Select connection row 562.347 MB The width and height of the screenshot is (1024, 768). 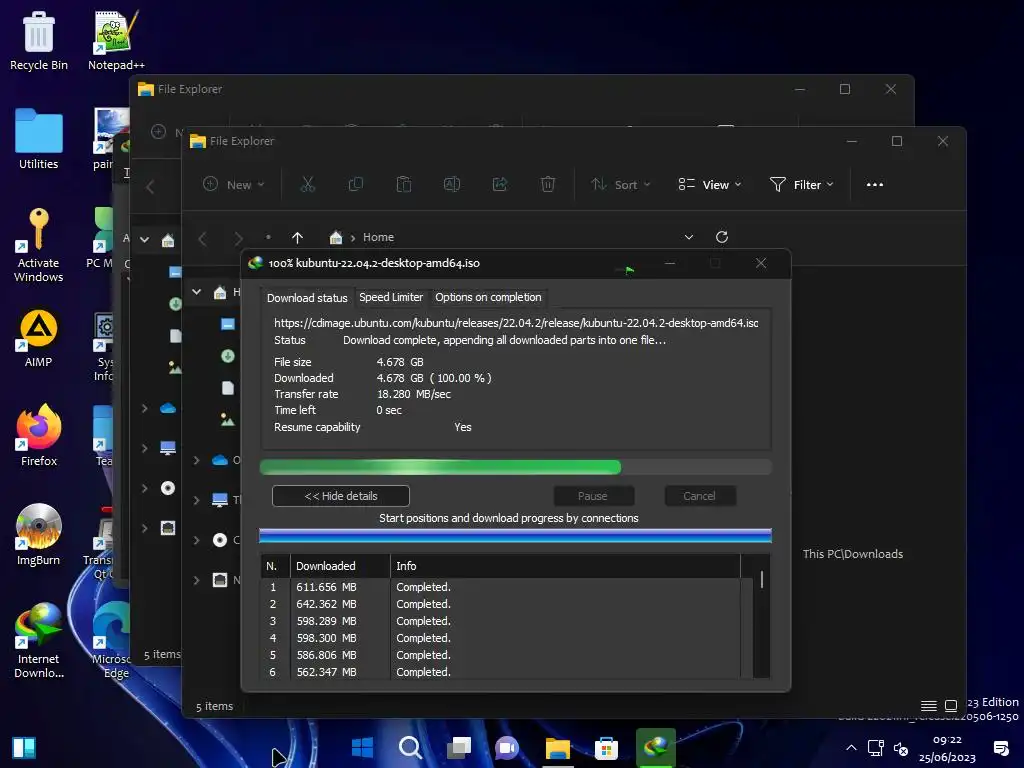tap(500, 672)
